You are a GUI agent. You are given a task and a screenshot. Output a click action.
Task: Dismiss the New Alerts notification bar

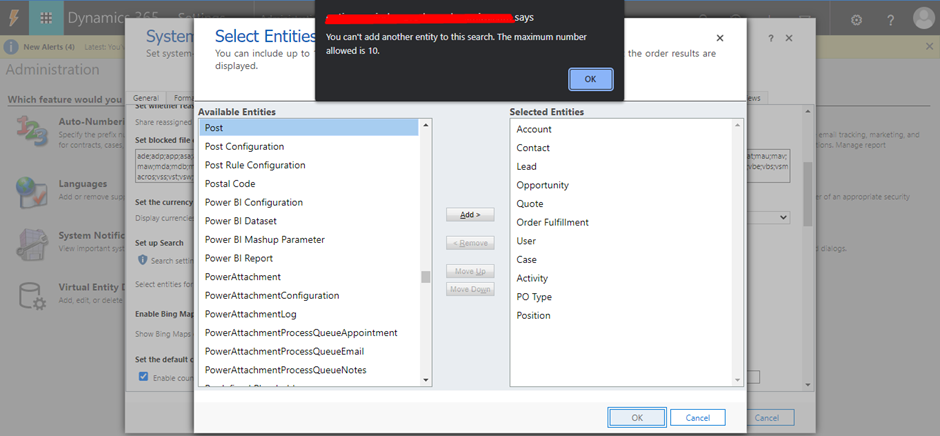(x=929, y=46)
